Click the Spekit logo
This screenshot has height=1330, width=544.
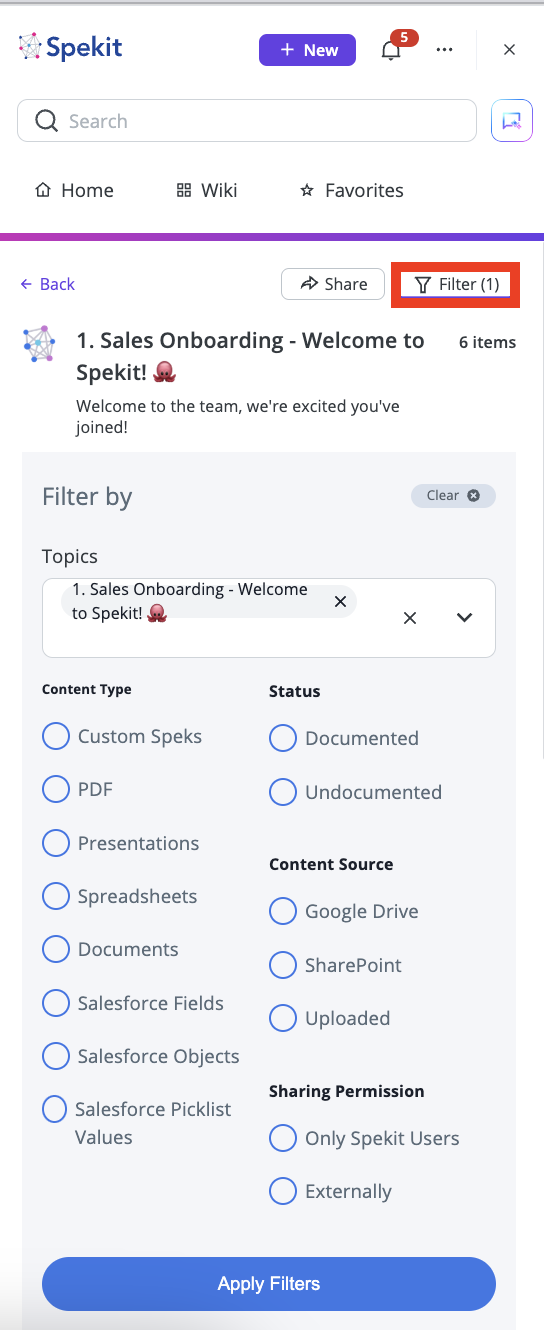click(x=70, y=47)
